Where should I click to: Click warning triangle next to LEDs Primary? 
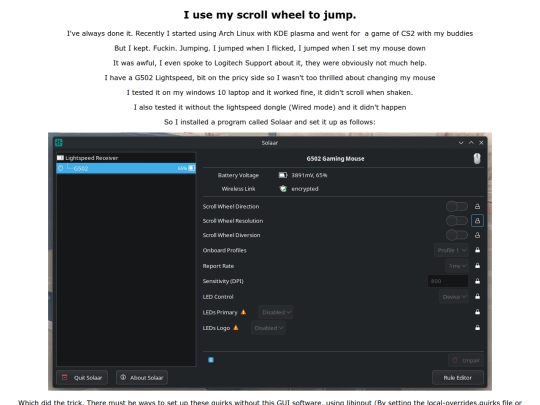pyautogui.click(x=243, y=312)
